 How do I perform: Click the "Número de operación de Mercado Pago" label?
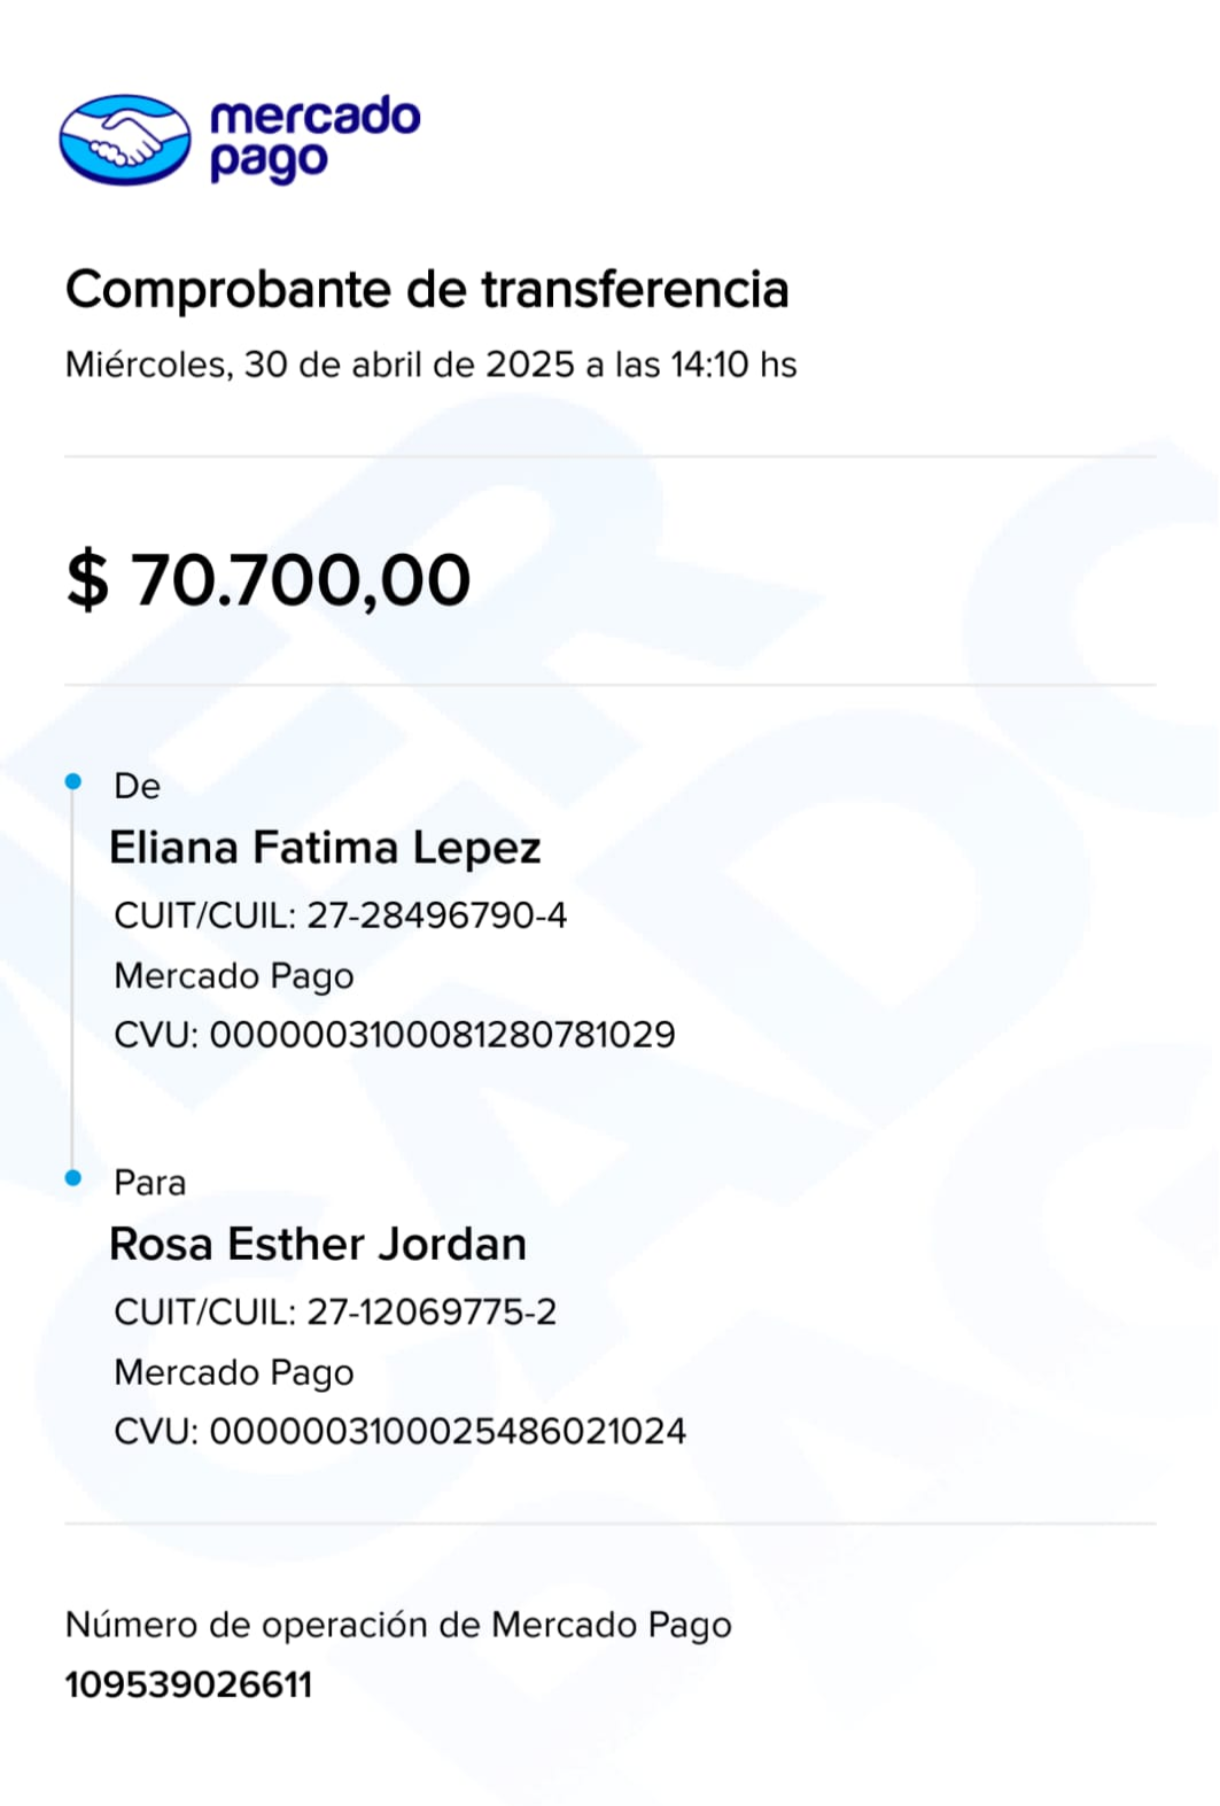(398, 1625)
